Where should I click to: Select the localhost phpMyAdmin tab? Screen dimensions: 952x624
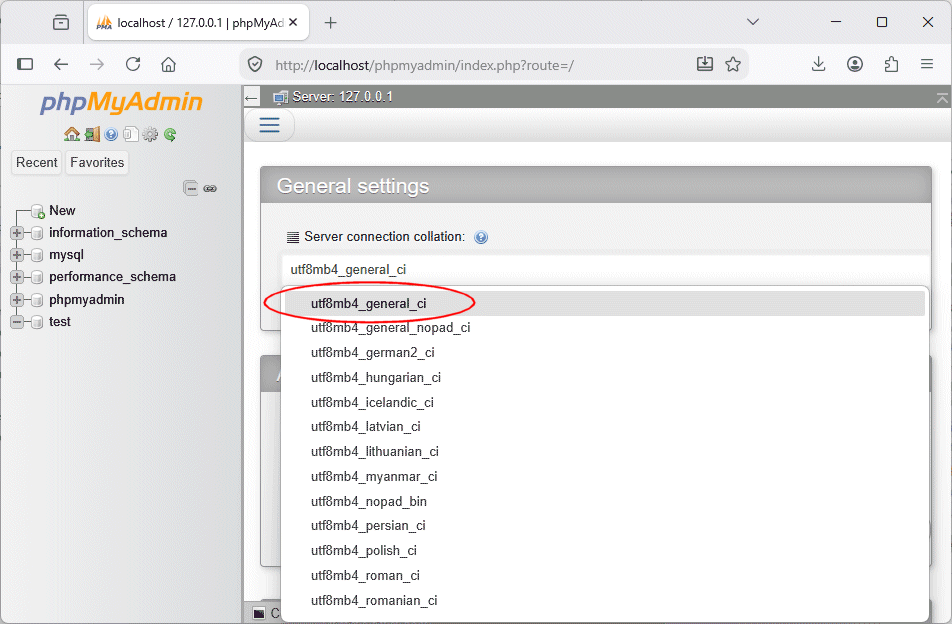pyautogui.click(x=198, y=23)
